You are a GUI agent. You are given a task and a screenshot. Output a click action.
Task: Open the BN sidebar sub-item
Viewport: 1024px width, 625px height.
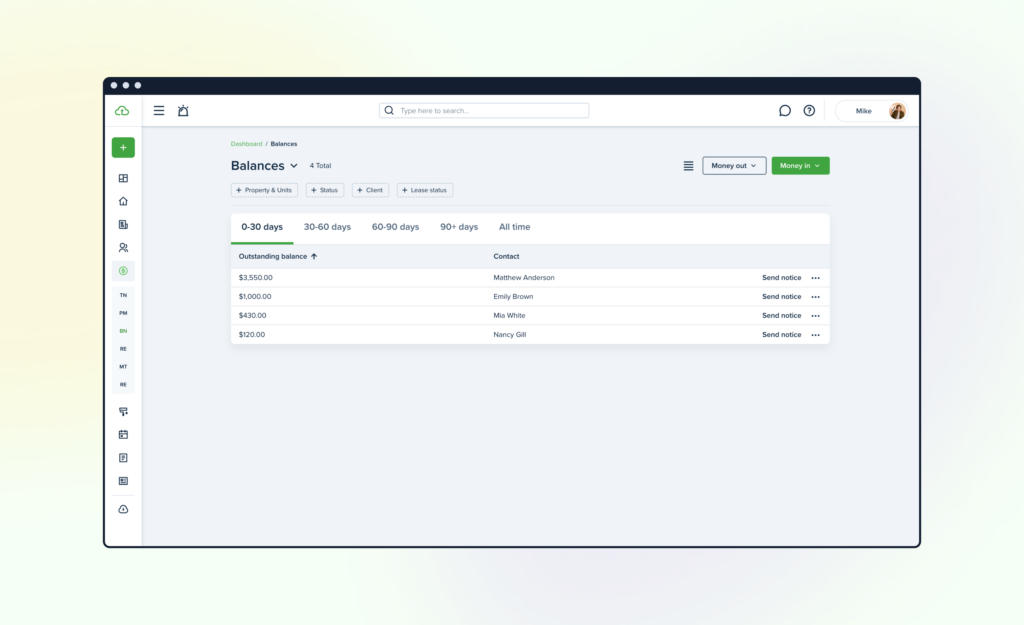123,331
